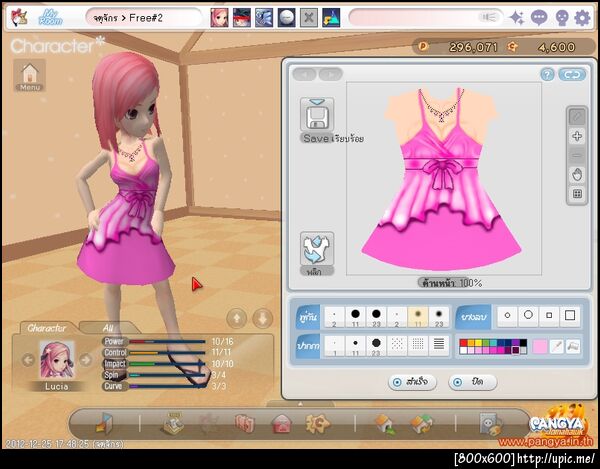Image resolution: width=600 pixels, height=469 pixels.
Task: Select pen size 23
Action: pos(376,346)
